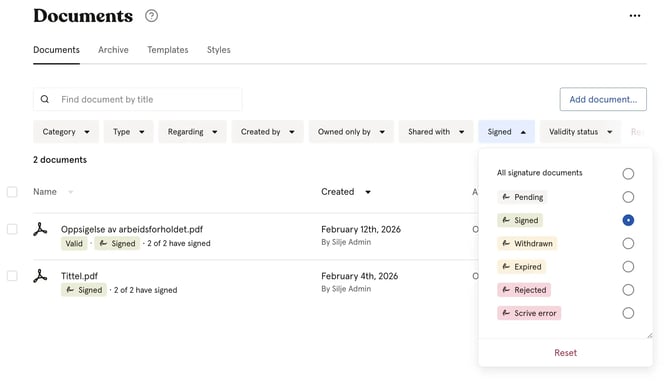Tick checkbox for Tittel.pdf row
This screenshot has width=670, height=383.
pyautogui.click(x=12, y=276)
